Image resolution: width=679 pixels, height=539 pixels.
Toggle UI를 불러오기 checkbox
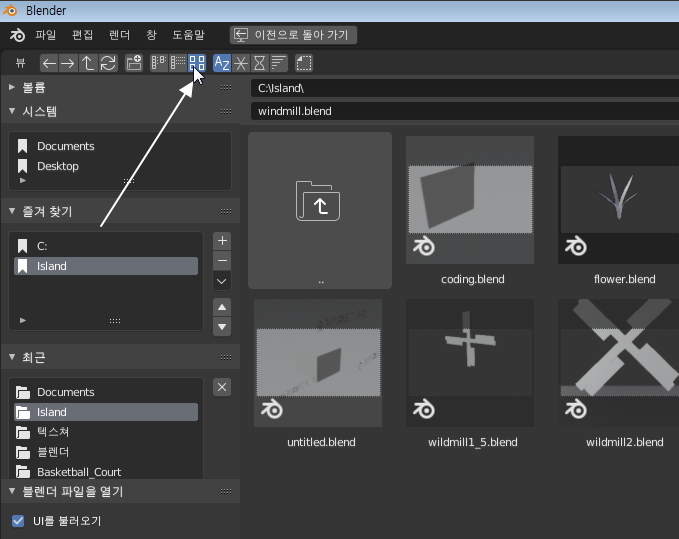point(18,521)
